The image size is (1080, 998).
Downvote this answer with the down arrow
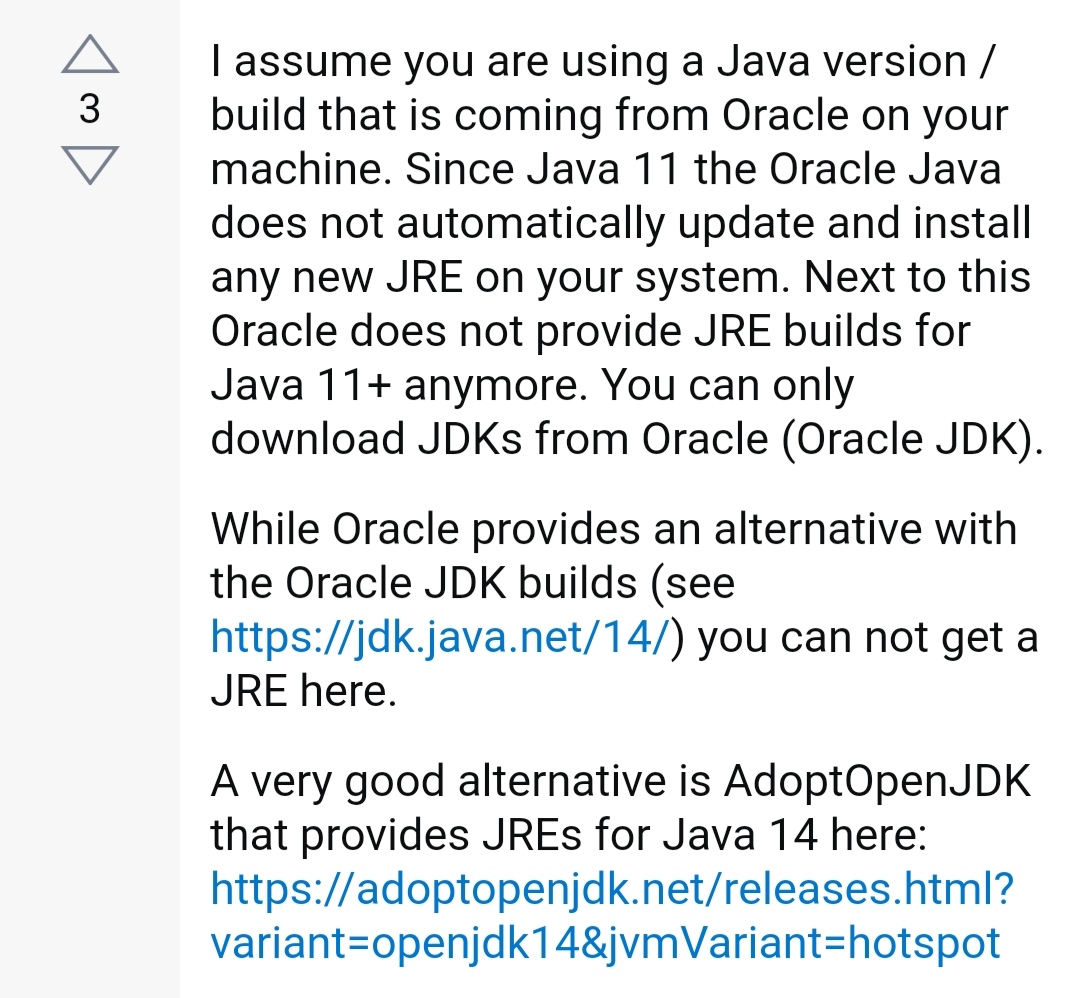(x=90, y=164)
